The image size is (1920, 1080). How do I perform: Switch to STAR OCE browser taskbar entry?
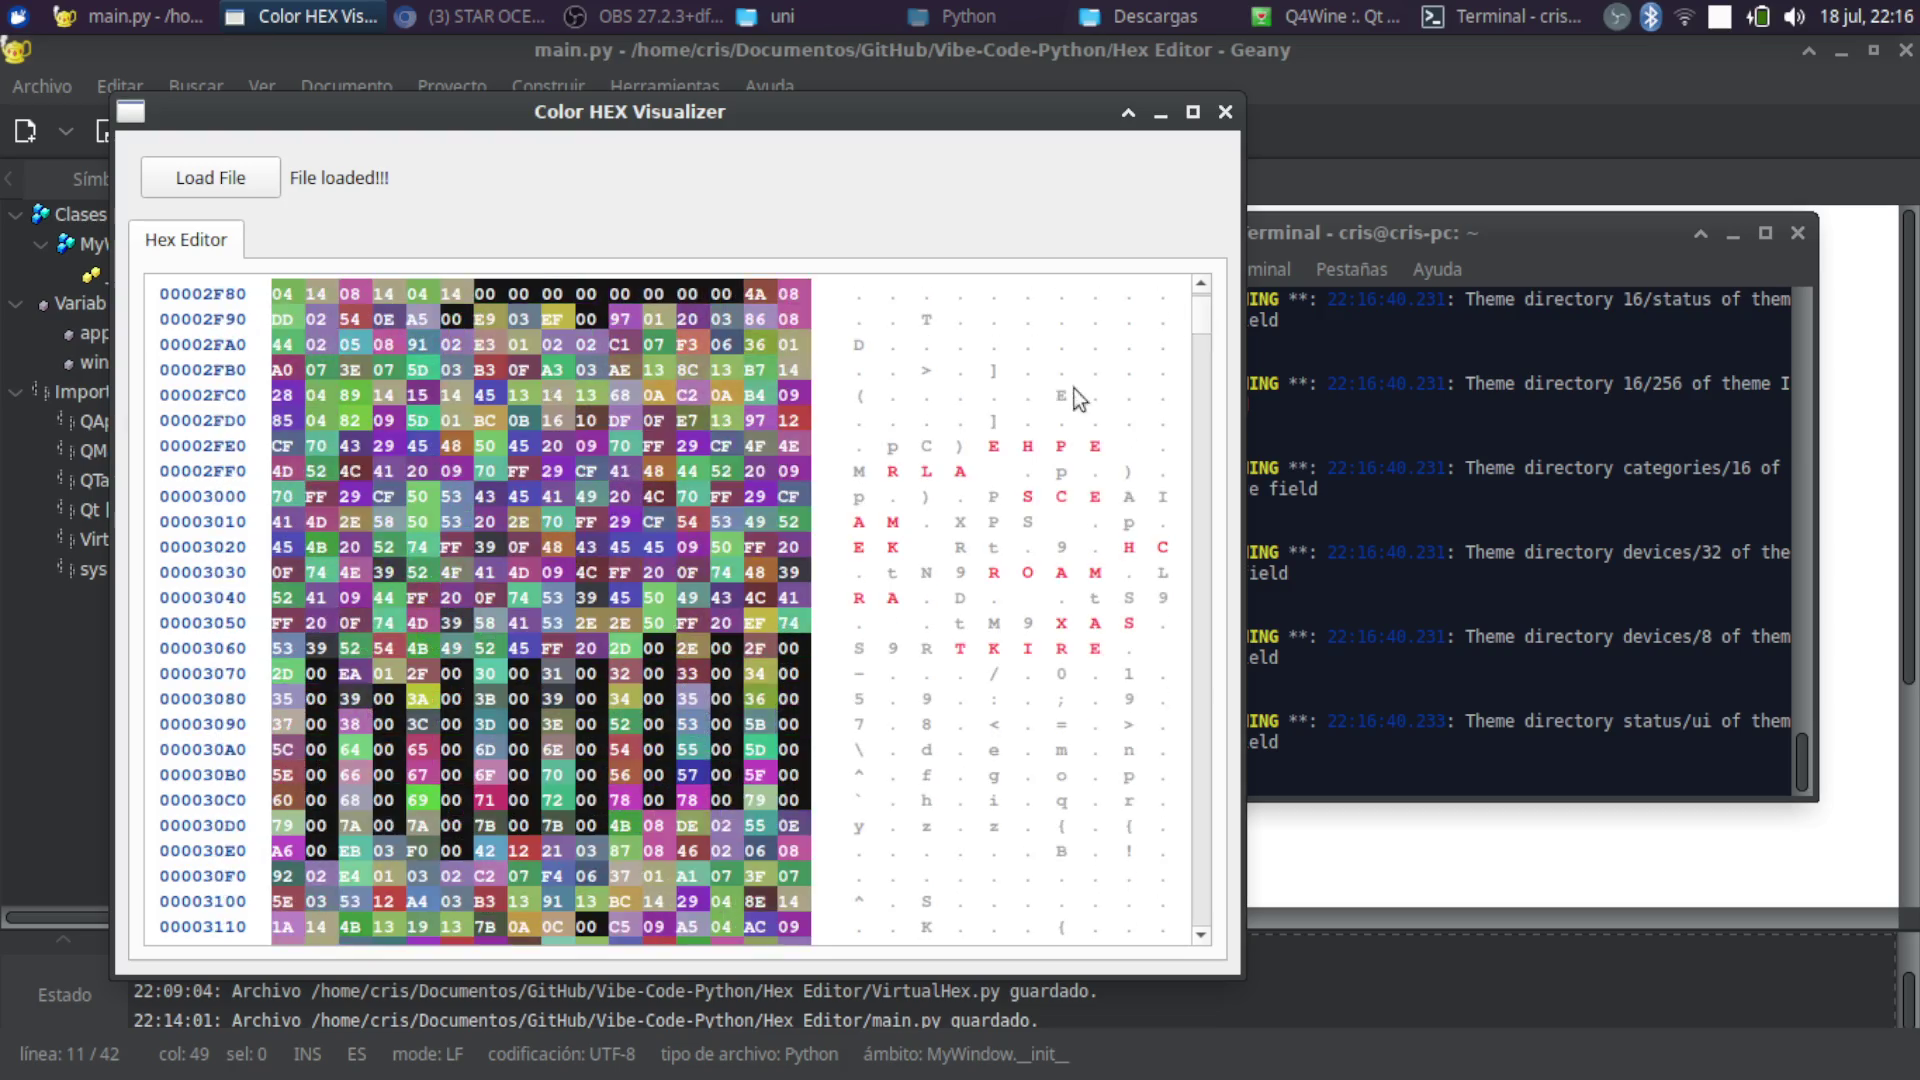pyautogui.click(x=470, y=16)
